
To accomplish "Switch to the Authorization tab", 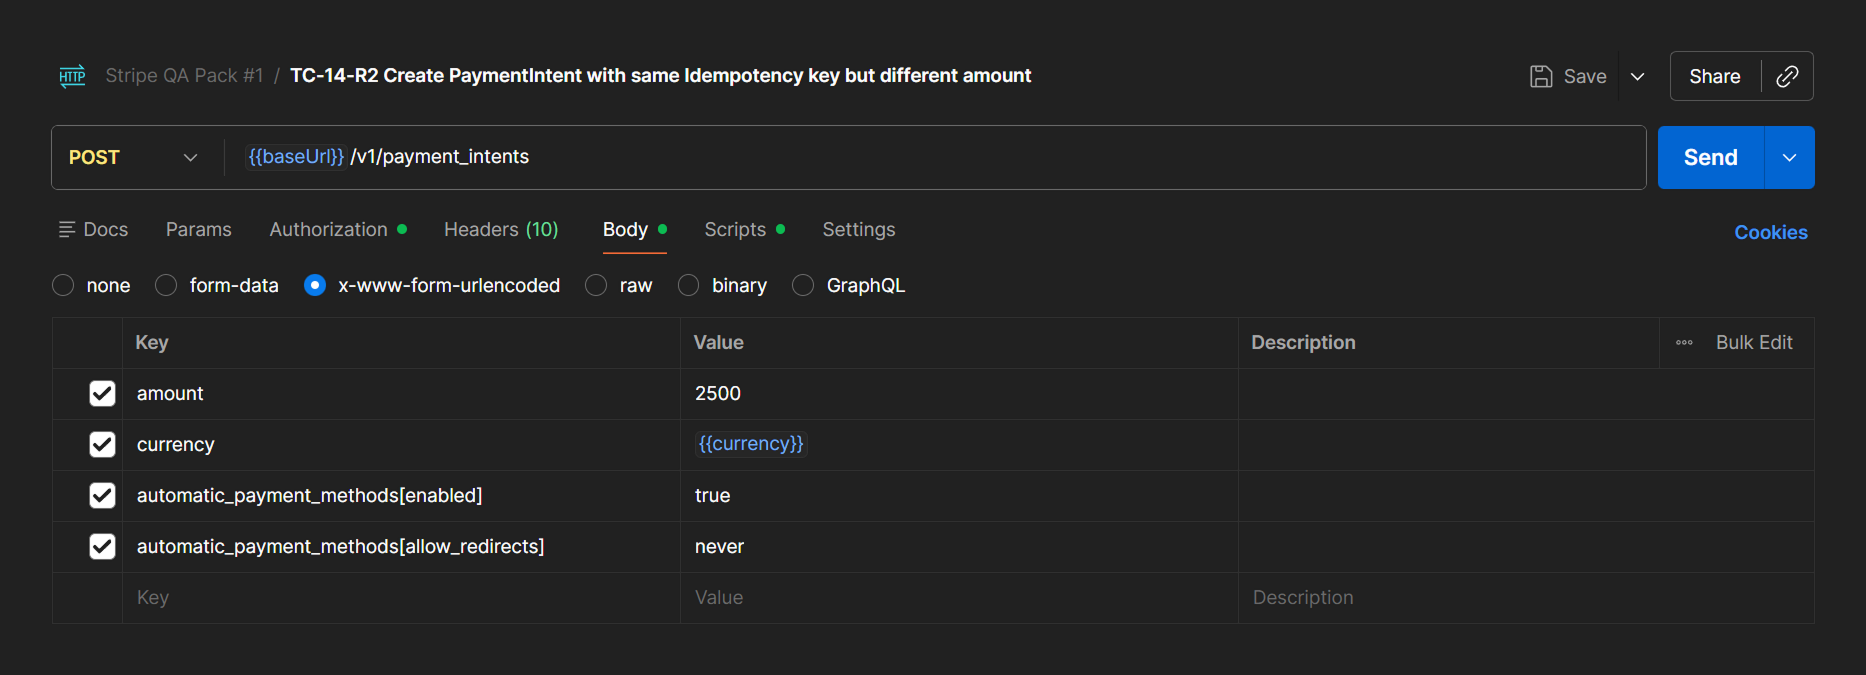I will point(338,229).
